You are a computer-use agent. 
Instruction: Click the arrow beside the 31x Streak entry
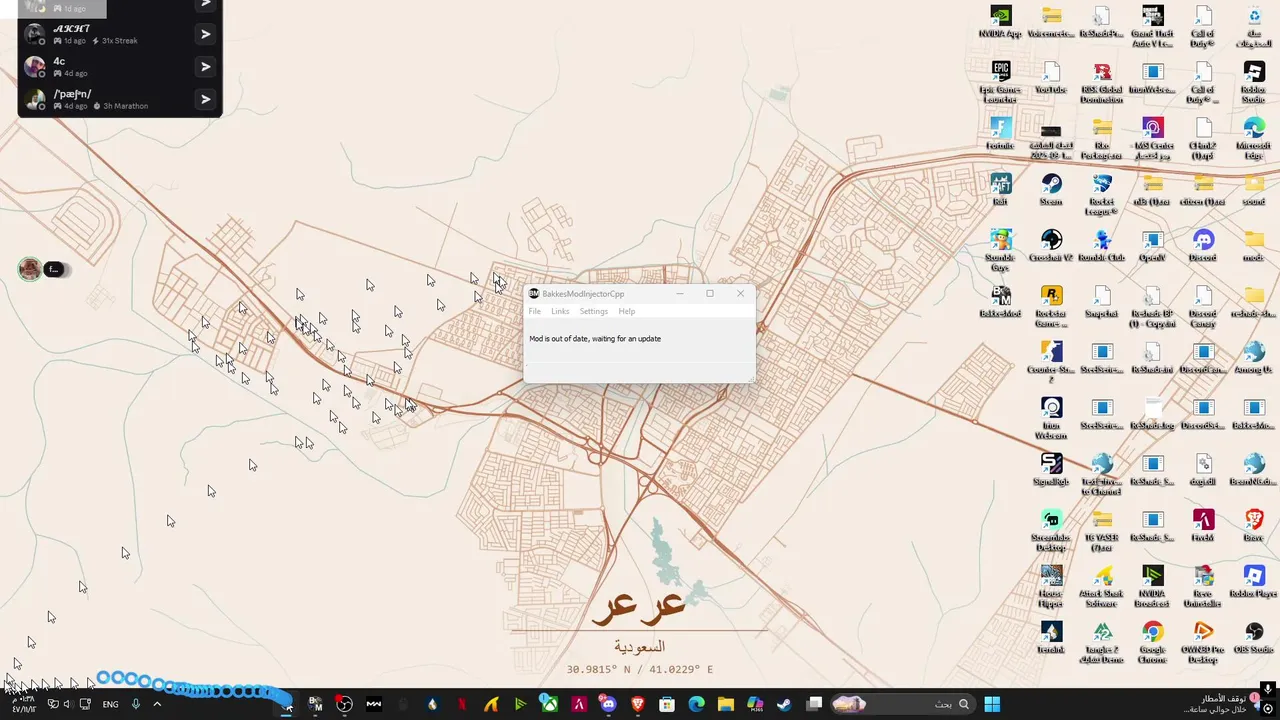pyautogui.click(x=205, y=34)
